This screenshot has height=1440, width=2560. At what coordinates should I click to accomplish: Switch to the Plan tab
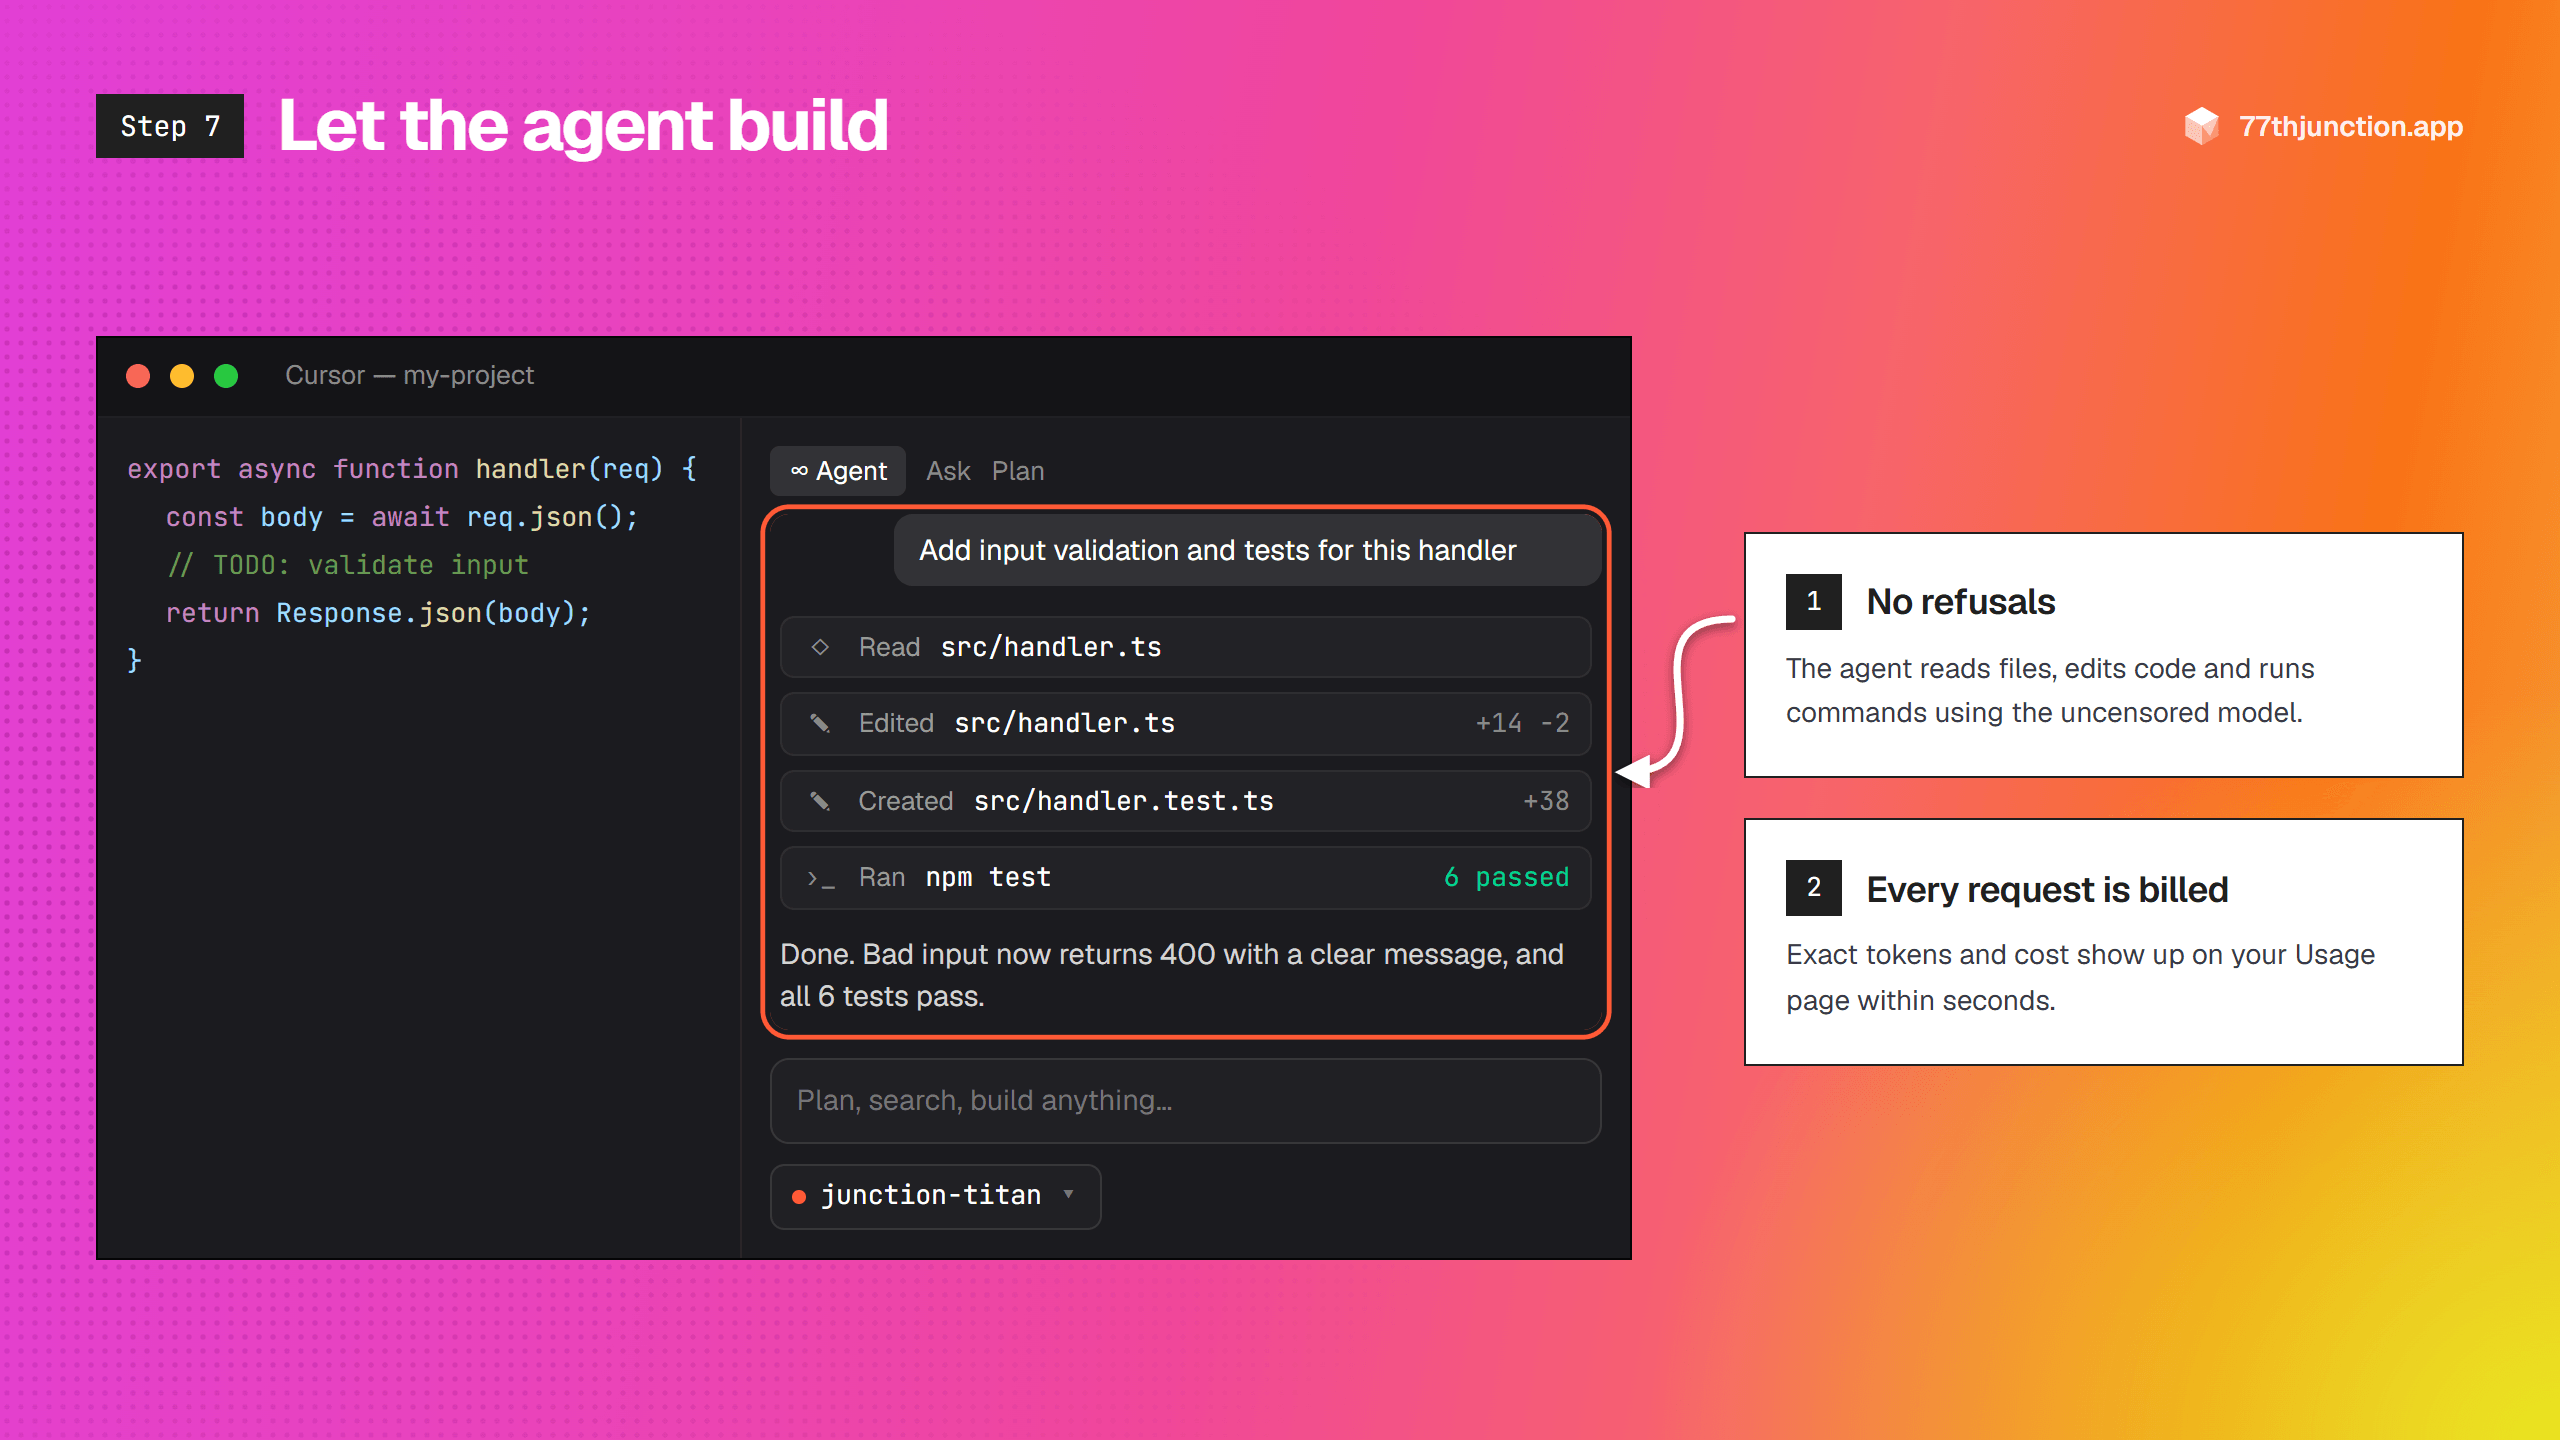[x=1018, y=471]
